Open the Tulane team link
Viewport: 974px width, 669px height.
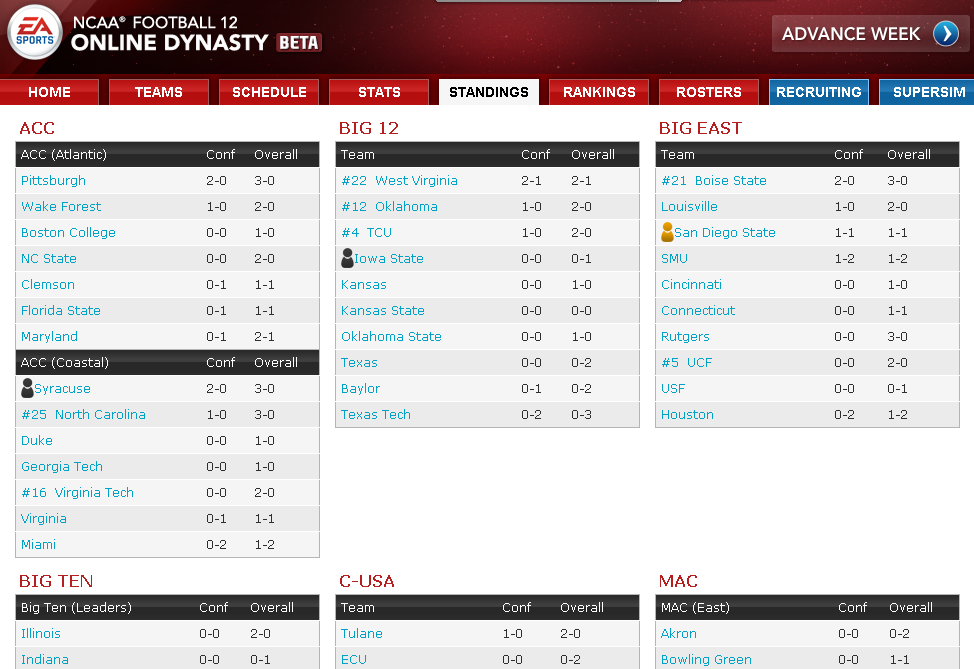click(362, 634)
